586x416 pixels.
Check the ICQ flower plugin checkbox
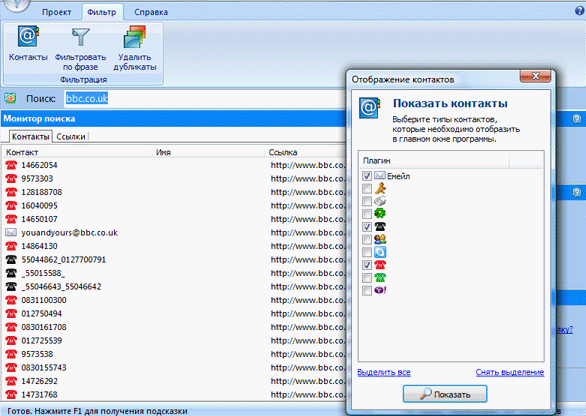click(x=367, y=214)
